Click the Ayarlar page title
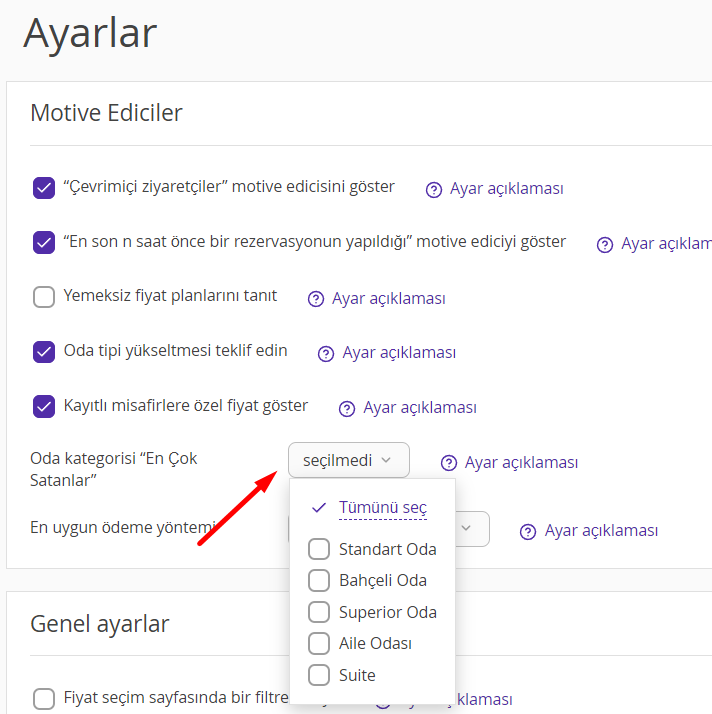Screen dimensions: 712x714 pos(90,33)
